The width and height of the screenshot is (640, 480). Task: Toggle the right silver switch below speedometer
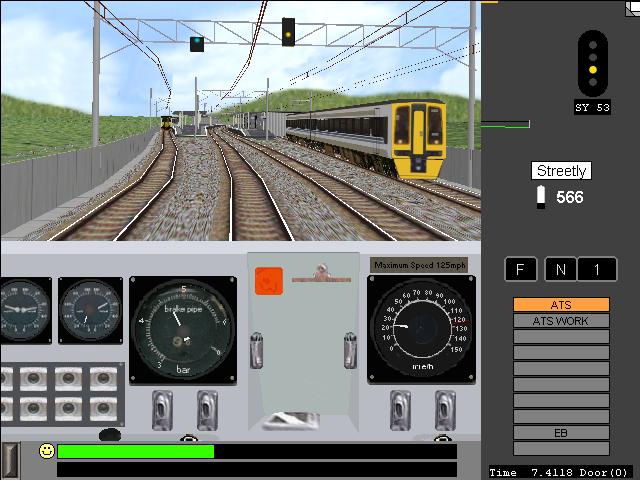(x=443, y=408)
